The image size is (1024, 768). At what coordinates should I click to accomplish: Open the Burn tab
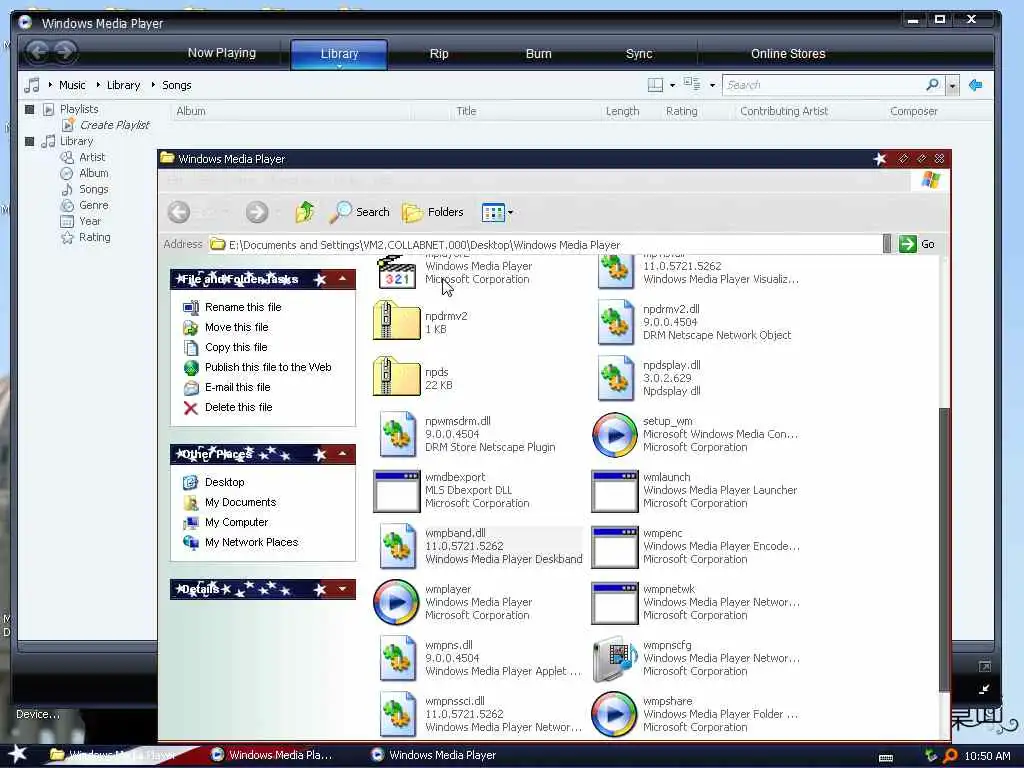[538, 54]
